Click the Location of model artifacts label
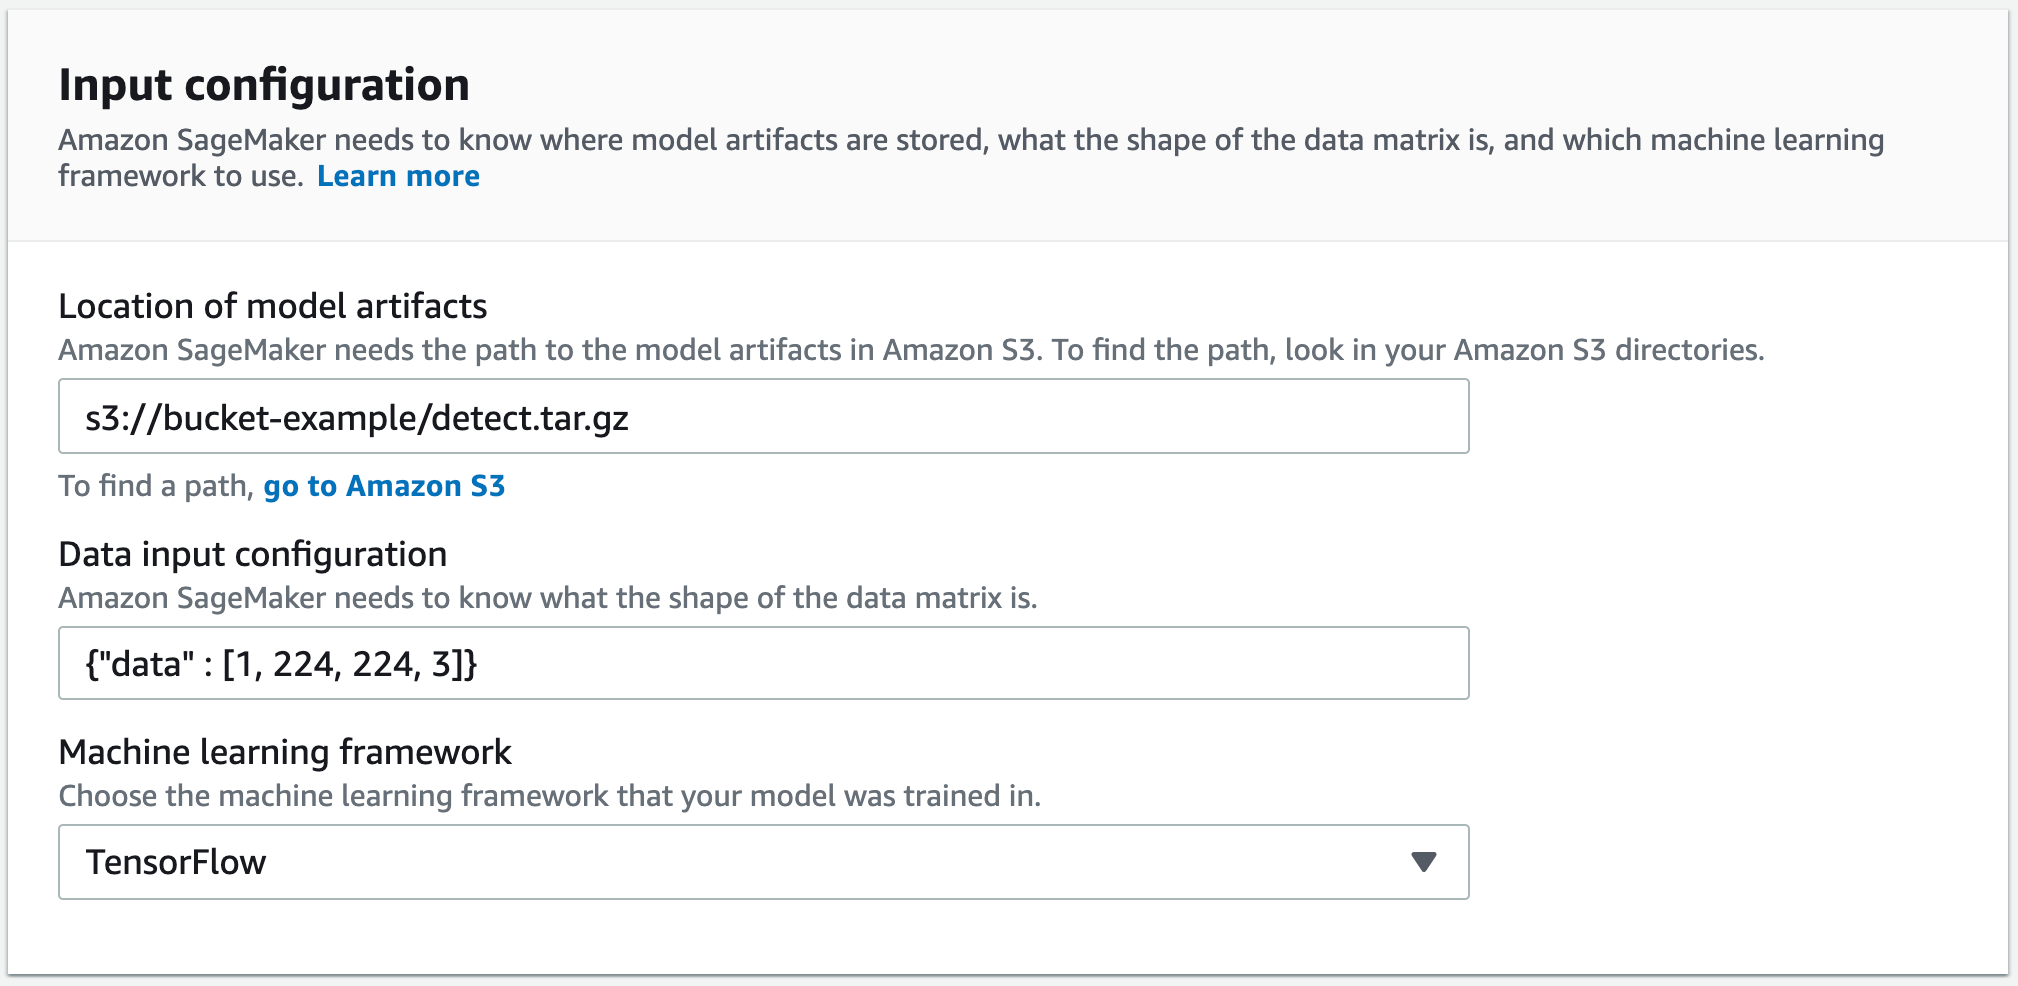 coord(273,307)
